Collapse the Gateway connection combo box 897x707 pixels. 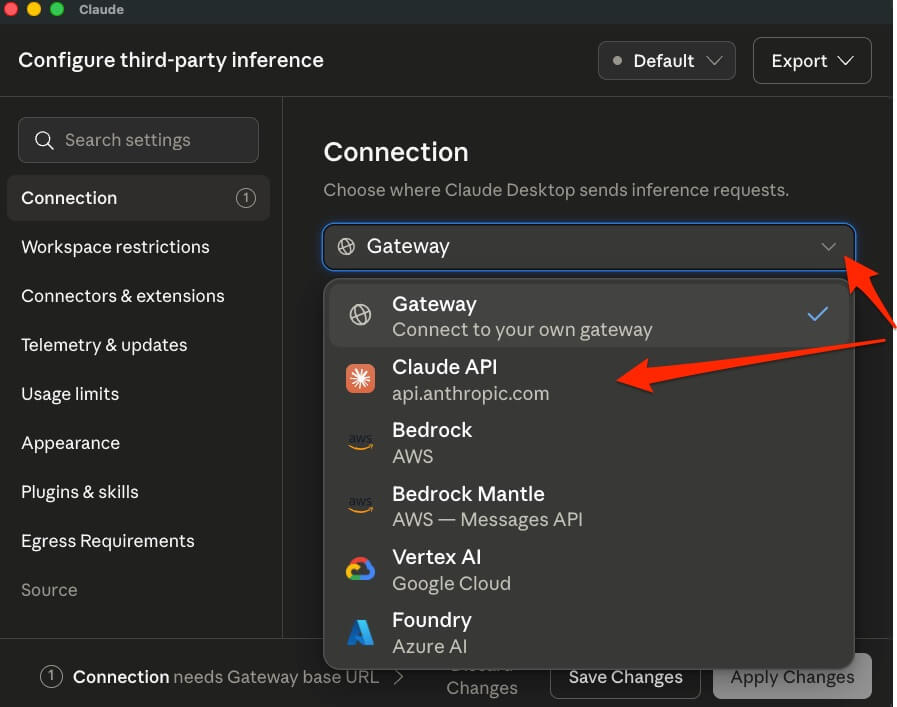(589, 247)
